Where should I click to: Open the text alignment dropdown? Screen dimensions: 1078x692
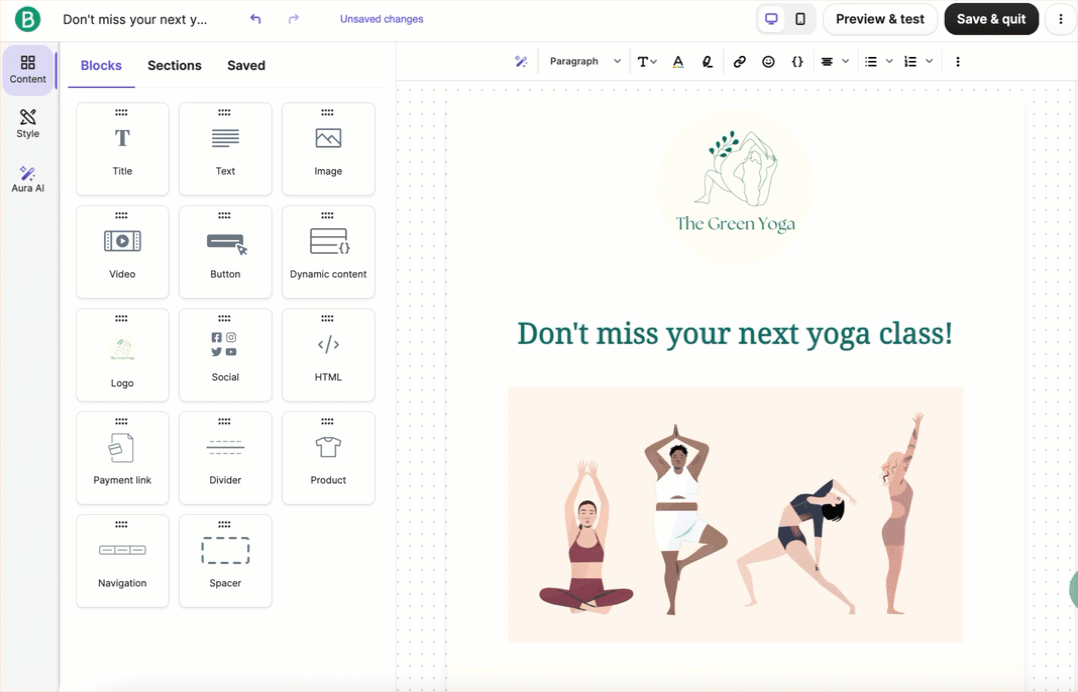(x=835, y=62)
